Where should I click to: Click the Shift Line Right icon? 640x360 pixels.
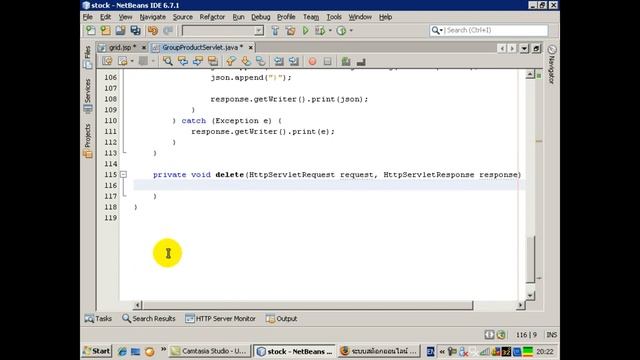[x=293, y=61]
